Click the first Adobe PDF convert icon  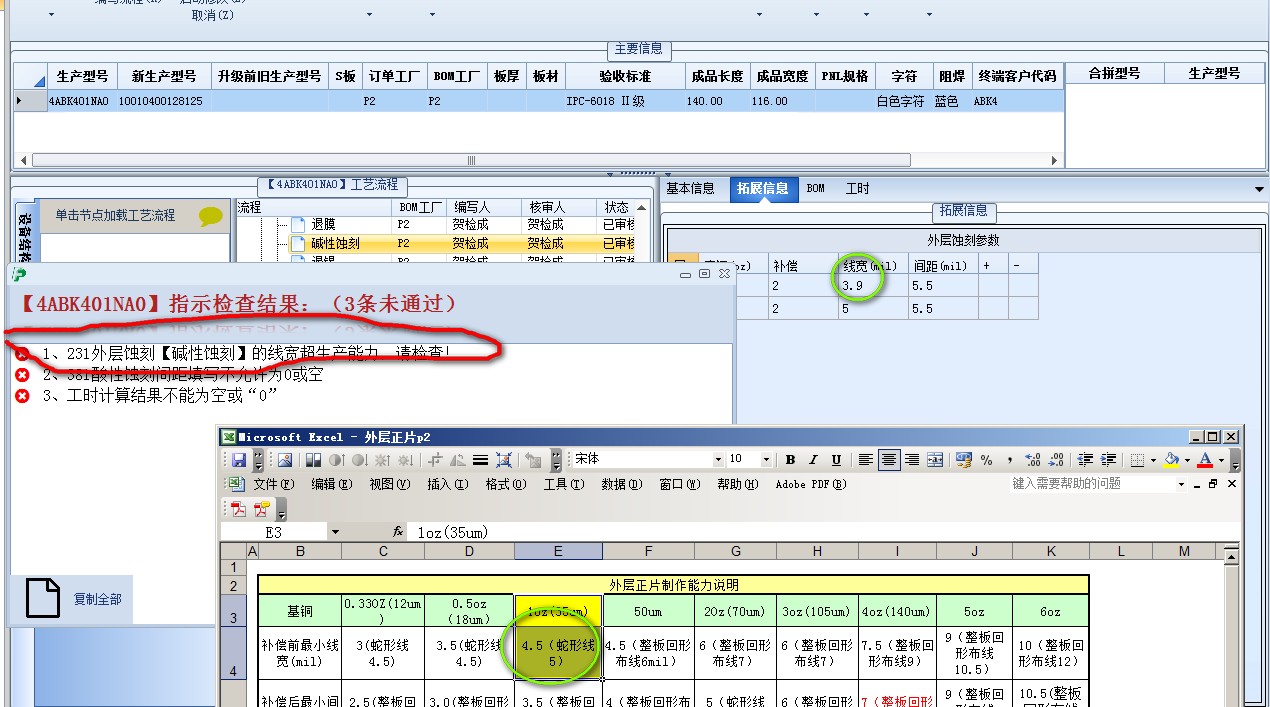pyautogui.click(x=238, y=509)
